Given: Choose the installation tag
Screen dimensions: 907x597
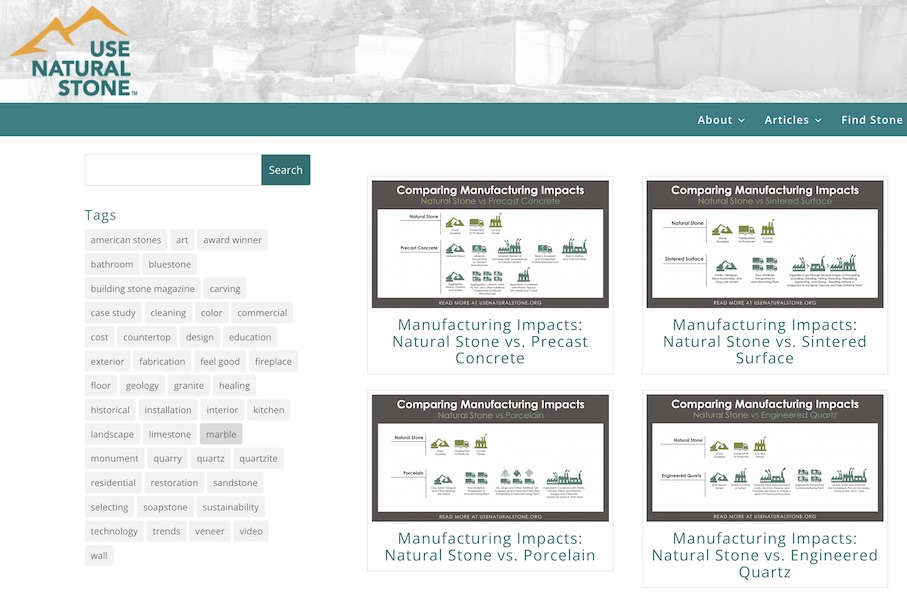Looking at the screenshot, I should (168, 410).
